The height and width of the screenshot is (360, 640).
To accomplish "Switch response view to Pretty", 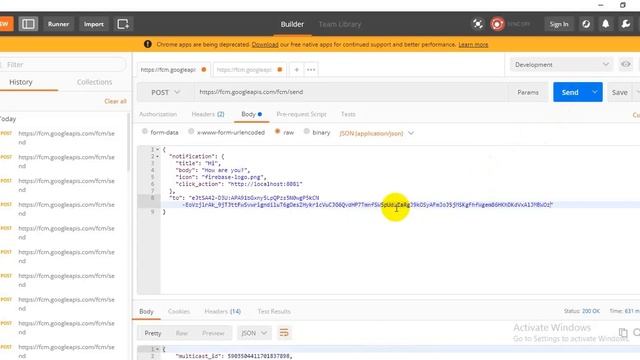I will [153, 333].
